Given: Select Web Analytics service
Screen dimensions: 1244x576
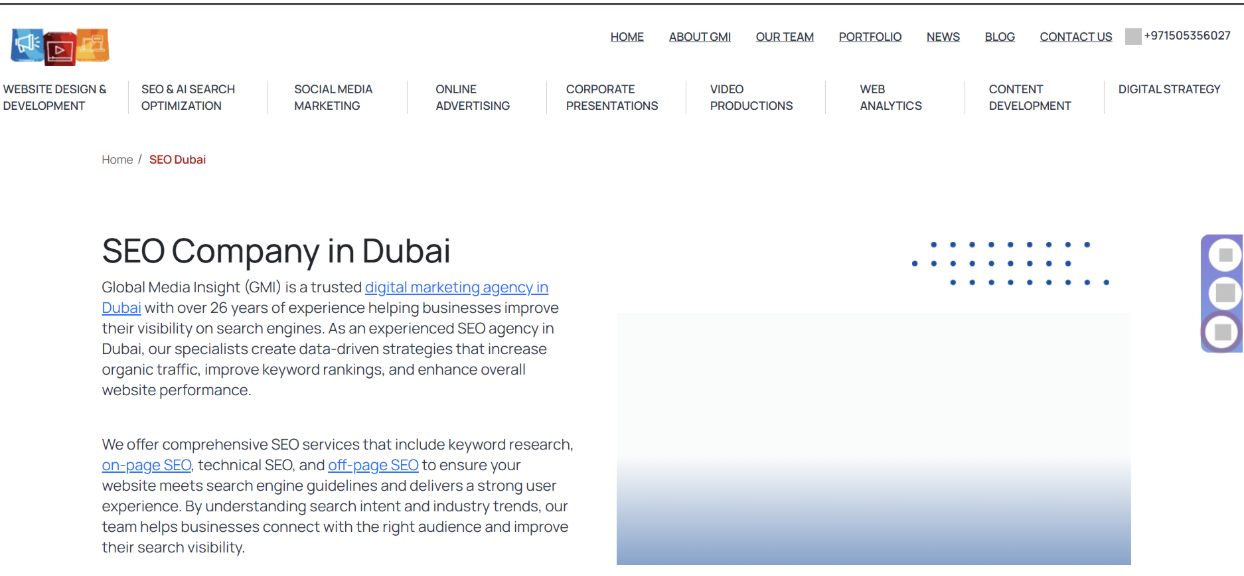Looking at the screenshot, I should click(891, 97).
